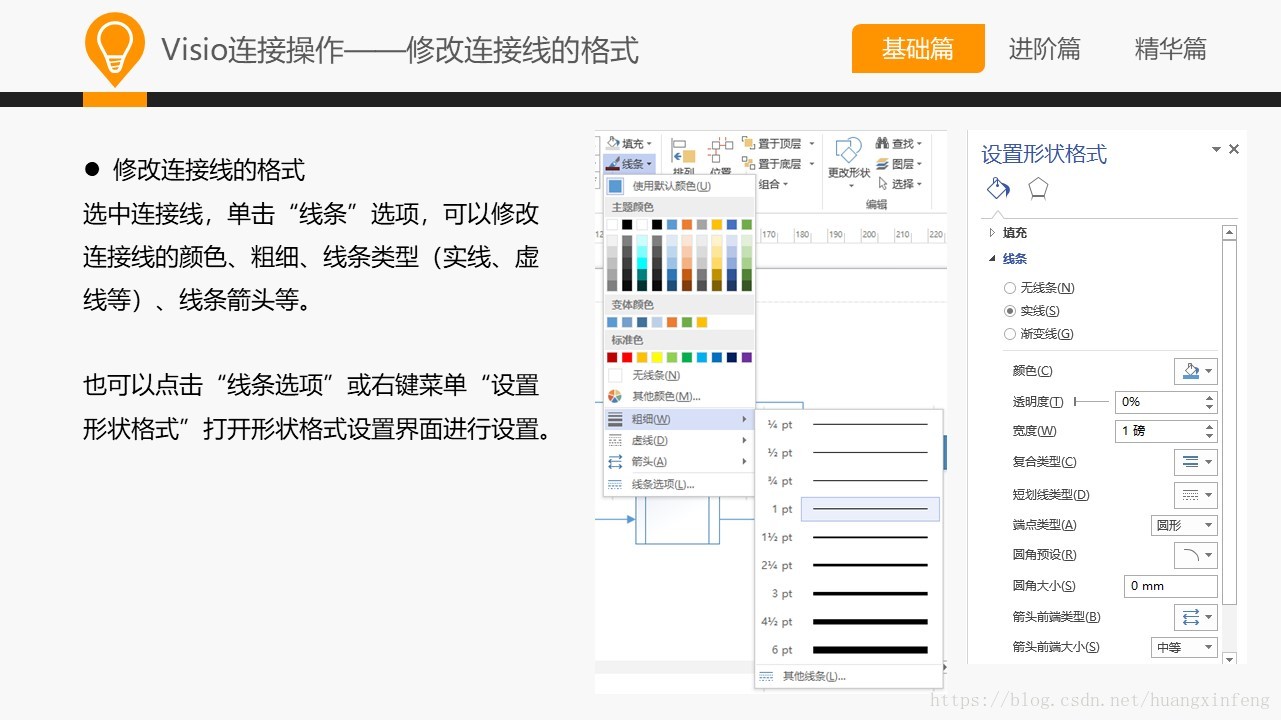Open the 箭头前端类型(B) begin arrow dropdown
This screenshot has width=1281, height=720.
[1196, 617]
